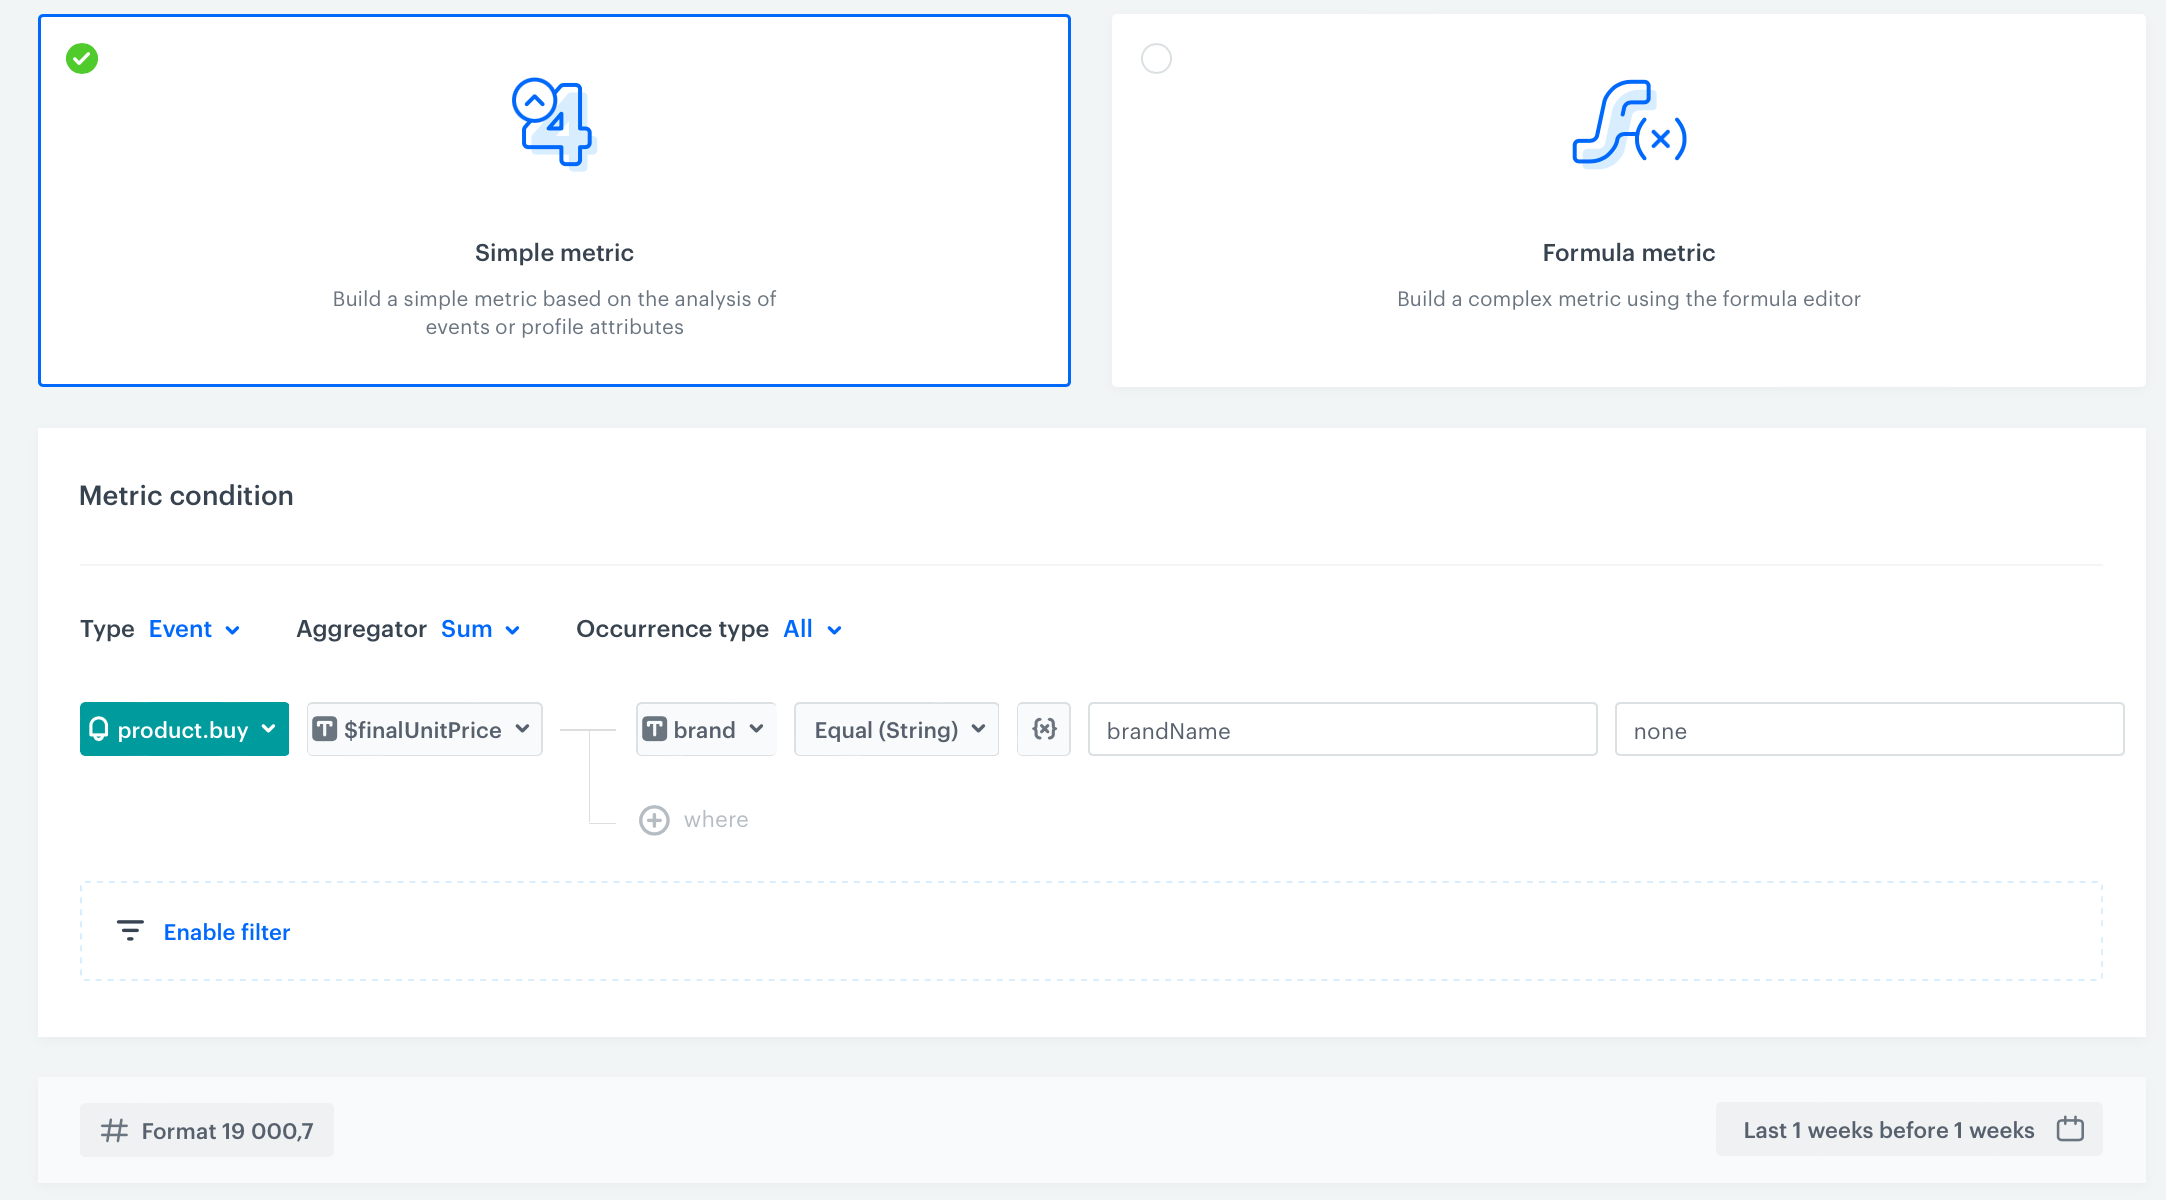Click the Format 19 000,7 button
The height and width of the screenshot is (1200, 2166).
click(x=207, y=1130)
